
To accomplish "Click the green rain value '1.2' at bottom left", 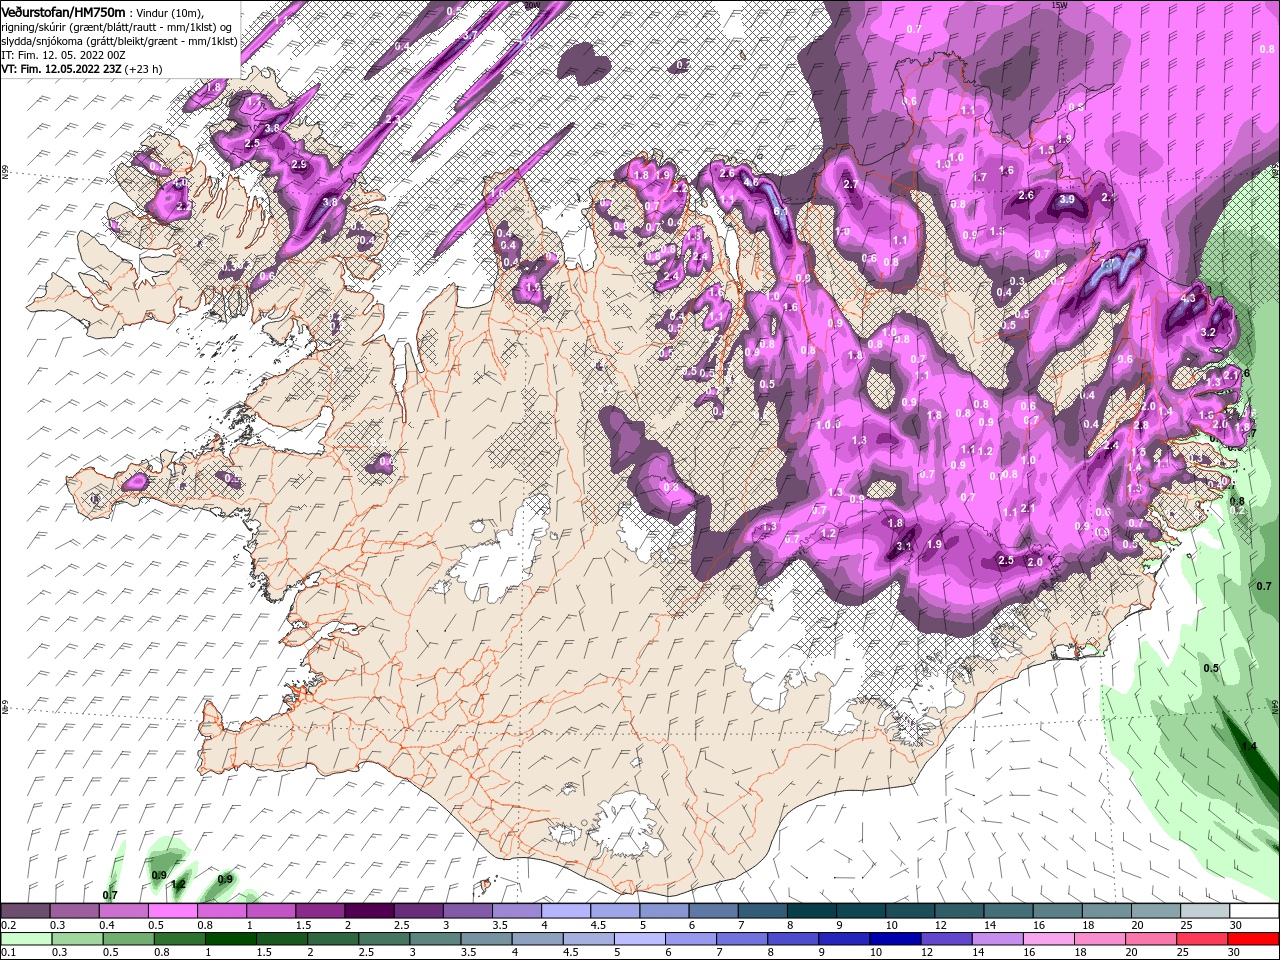I will coord(179,884).
